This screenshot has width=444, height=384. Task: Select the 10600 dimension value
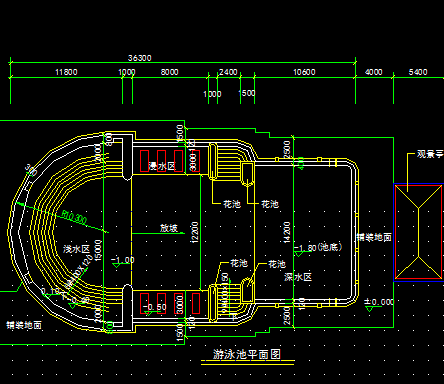tap(304, 72)
